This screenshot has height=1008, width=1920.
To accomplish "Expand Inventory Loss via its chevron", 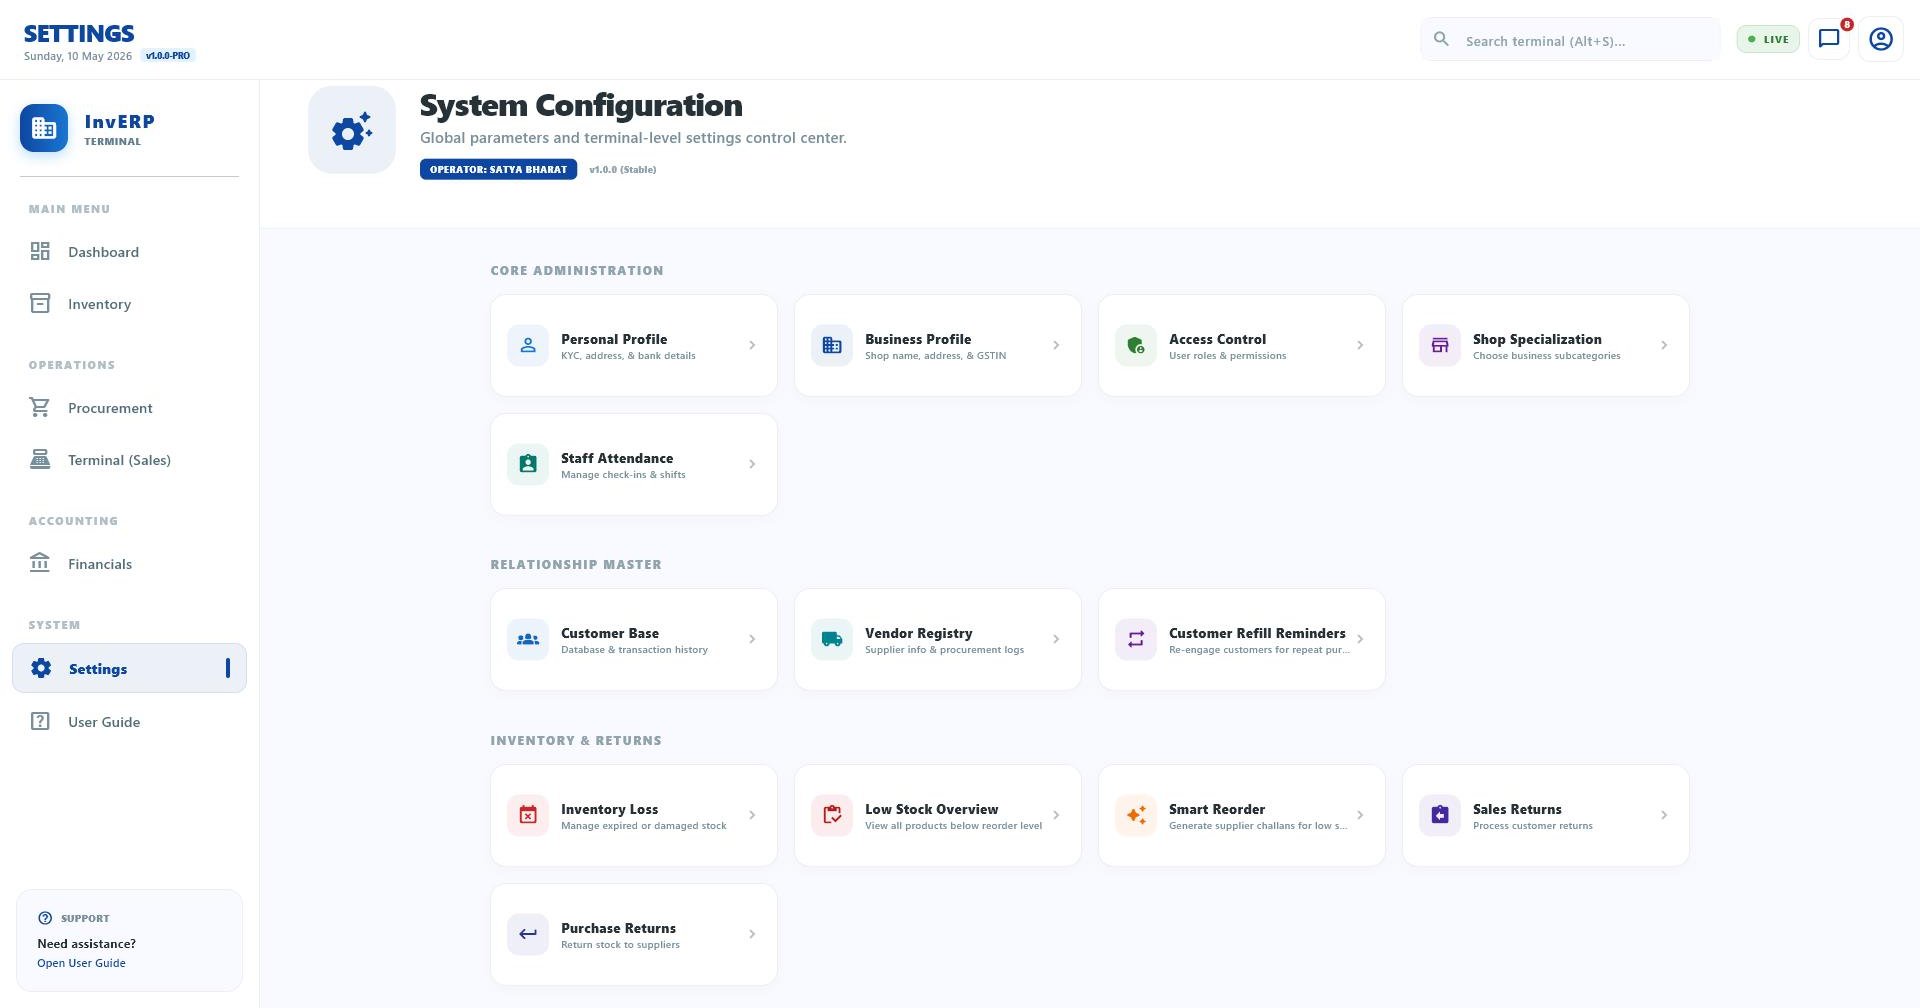I will tap(752, 816).
